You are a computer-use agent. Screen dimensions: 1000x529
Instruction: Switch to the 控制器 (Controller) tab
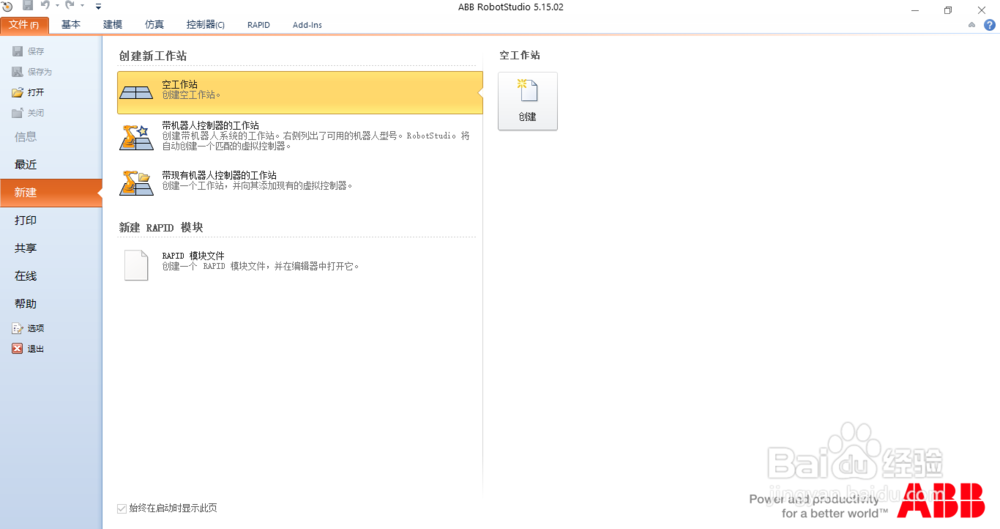coord(205,25)
